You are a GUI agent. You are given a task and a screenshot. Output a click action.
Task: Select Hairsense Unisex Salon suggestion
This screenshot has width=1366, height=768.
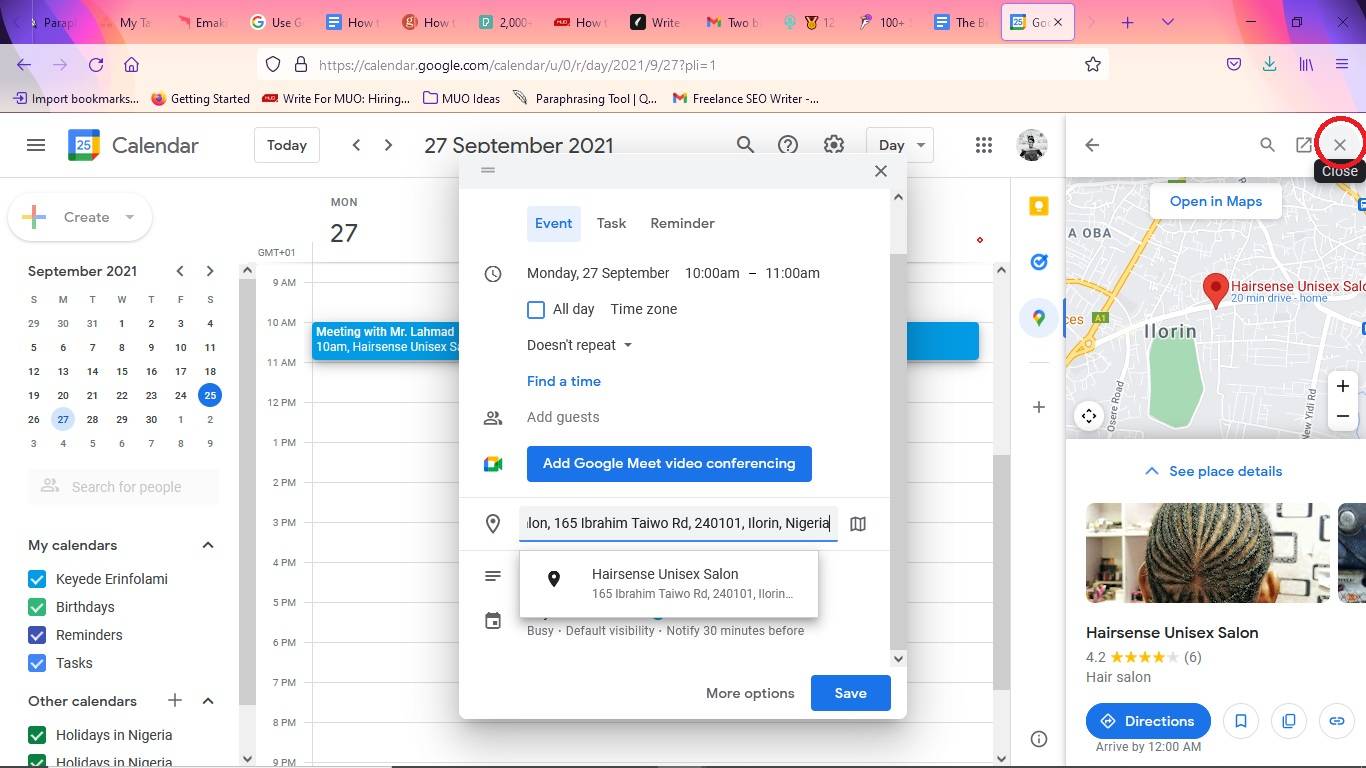pos(669,584)
